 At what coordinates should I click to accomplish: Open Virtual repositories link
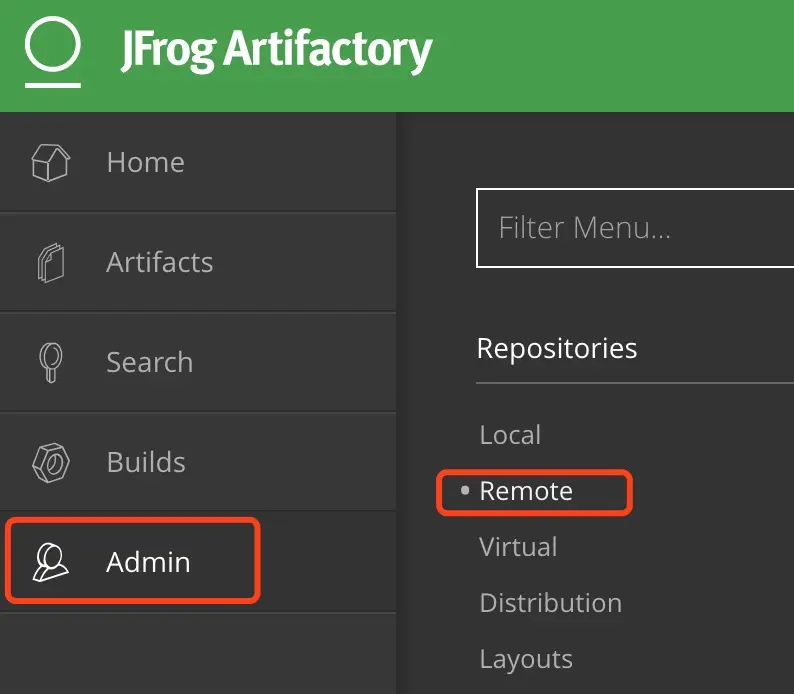coord(518,547)
